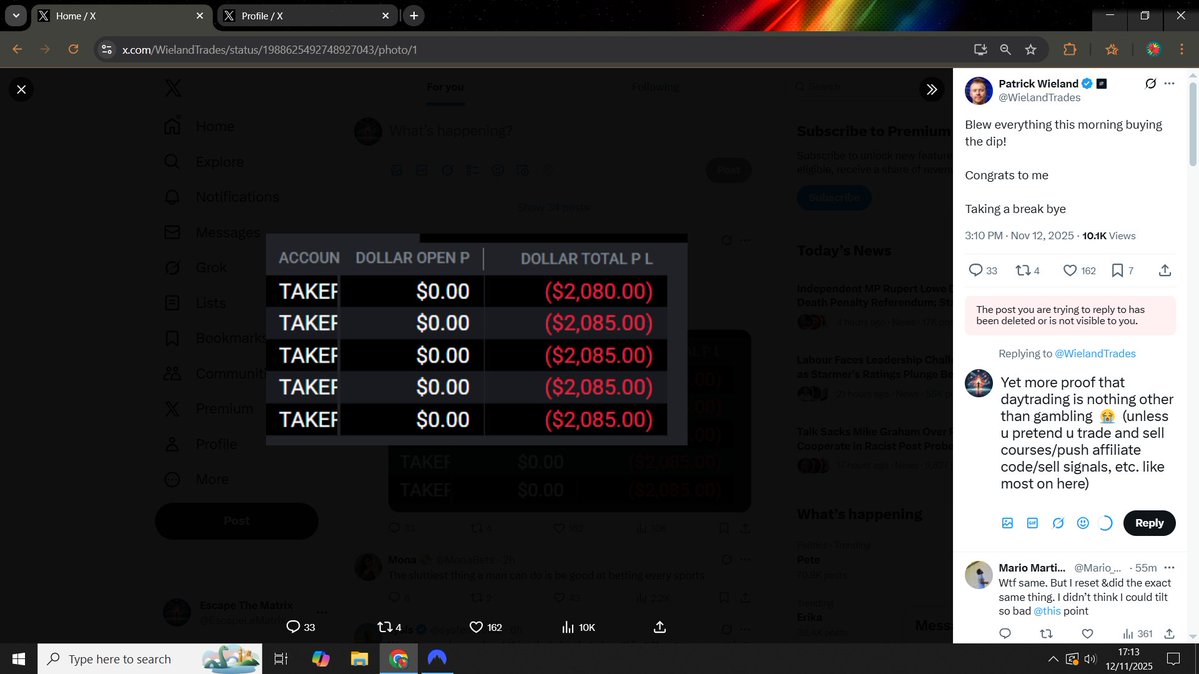Enhance reply with Grok icon in composer

(1058, 523)
